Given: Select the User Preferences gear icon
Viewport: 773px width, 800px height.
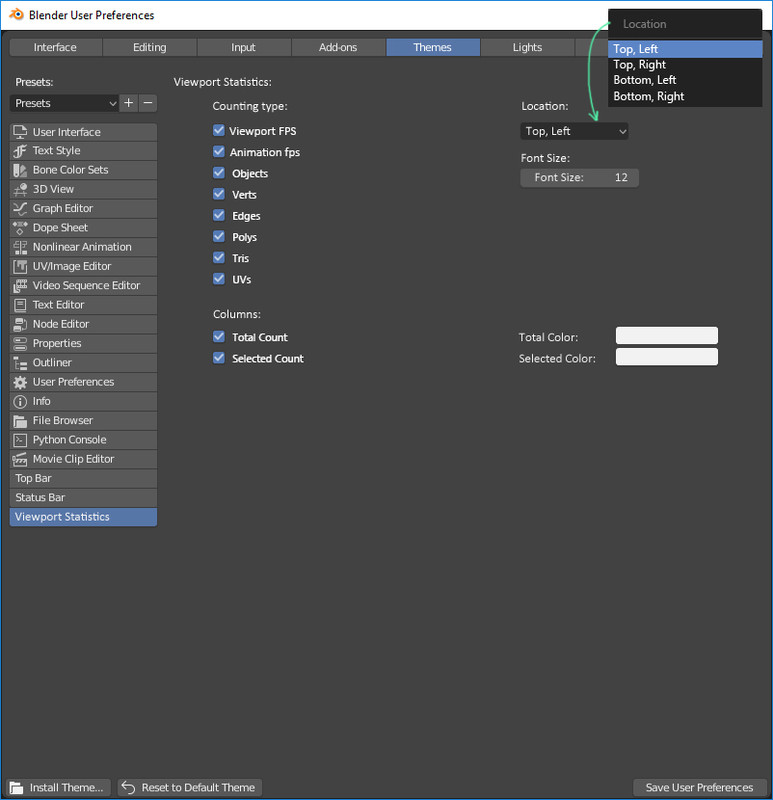Looking at the screenshot, I should tap(20, 382).
